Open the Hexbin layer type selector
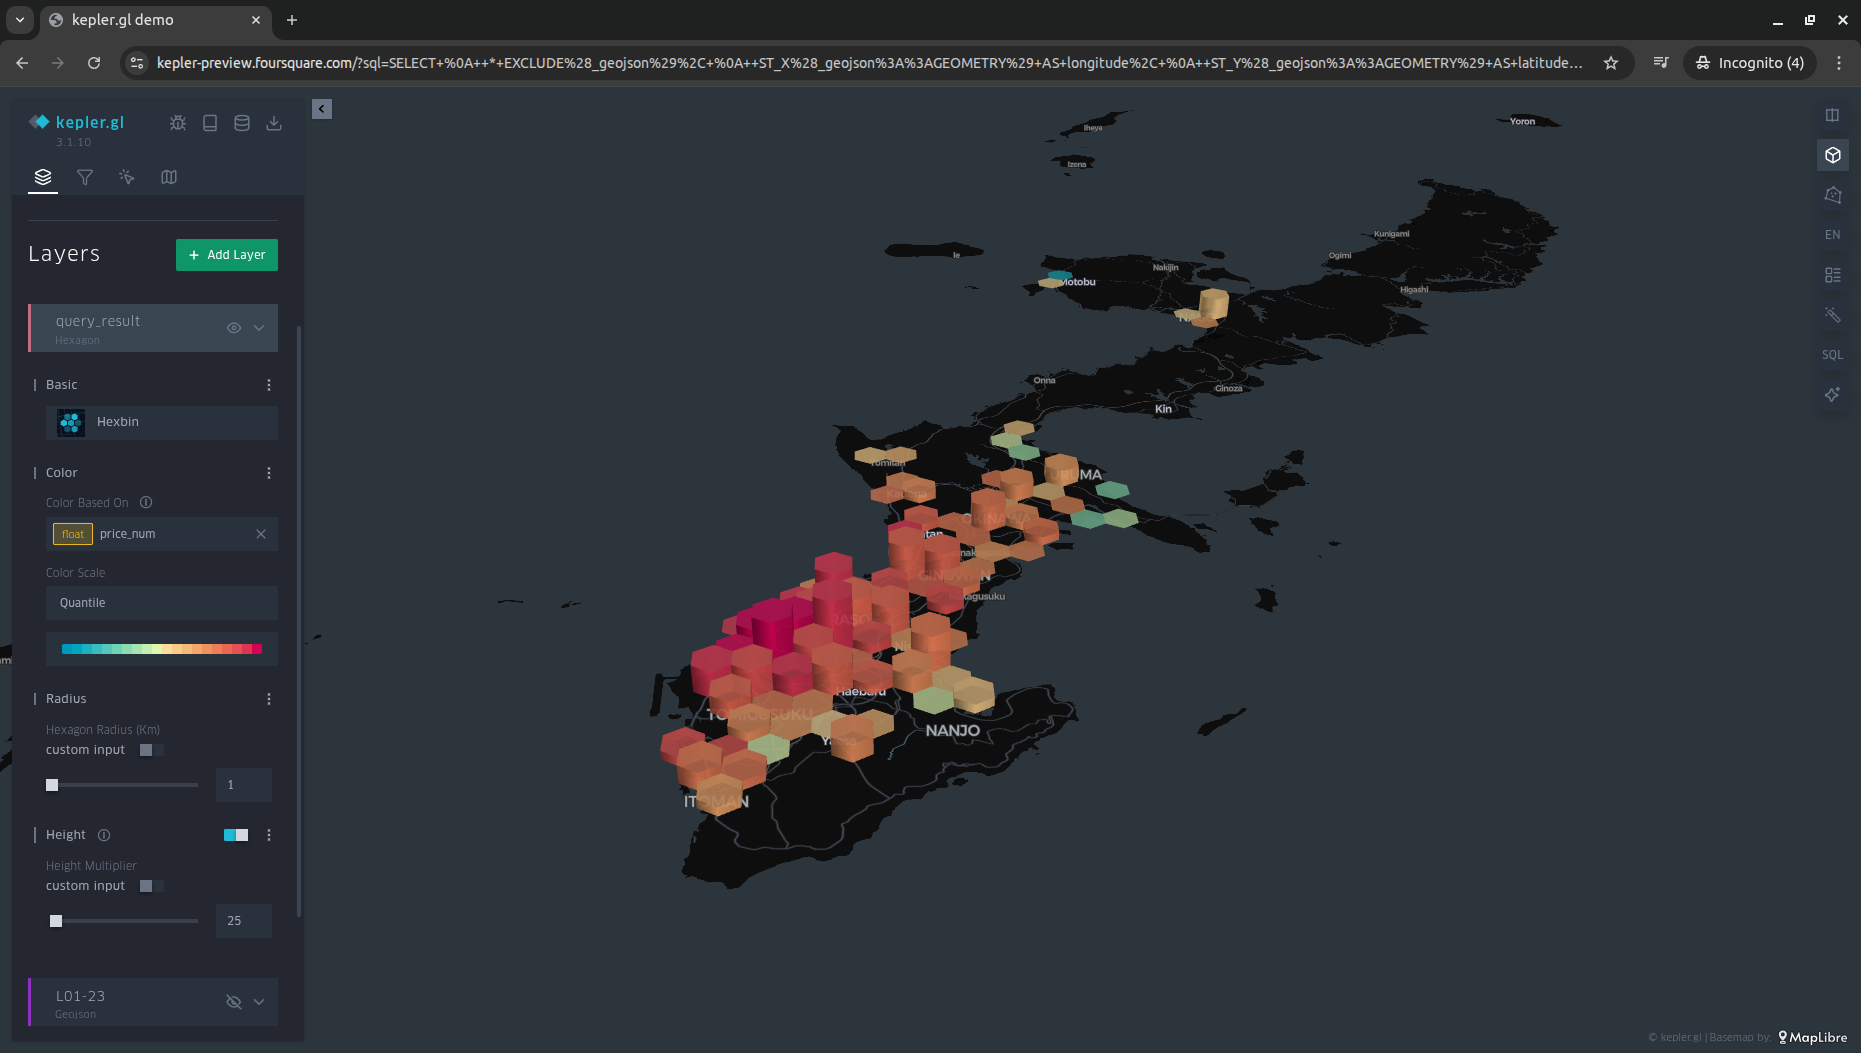 click(x=162, y=422)
